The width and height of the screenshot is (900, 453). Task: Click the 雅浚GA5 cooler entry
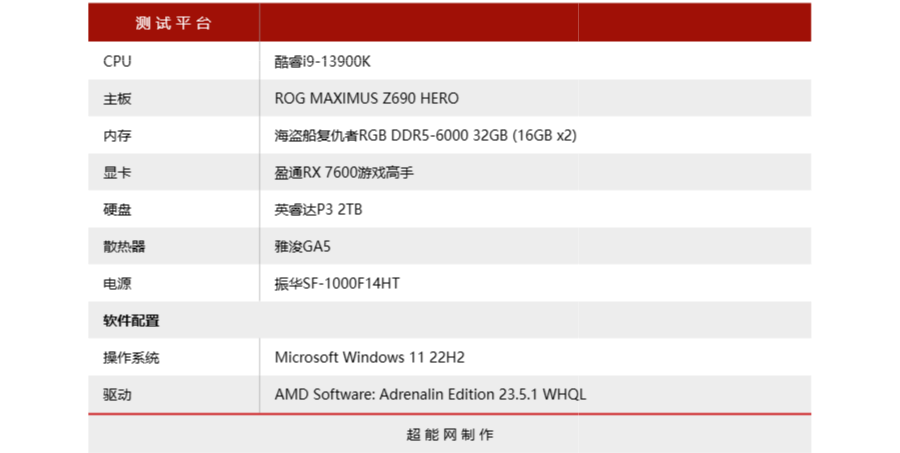click(302, 246)
